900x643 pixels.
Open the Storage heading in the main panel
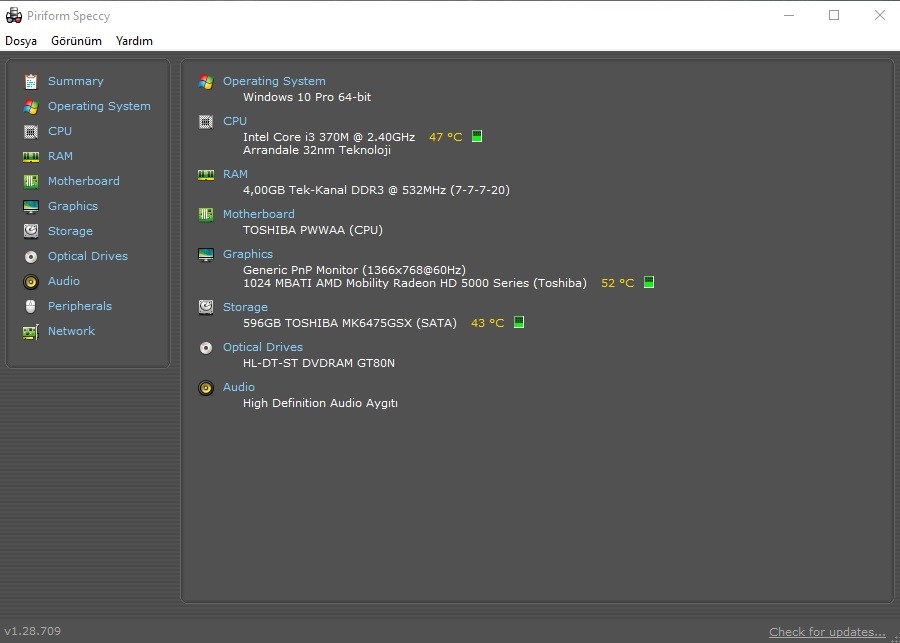coord(245,307)
